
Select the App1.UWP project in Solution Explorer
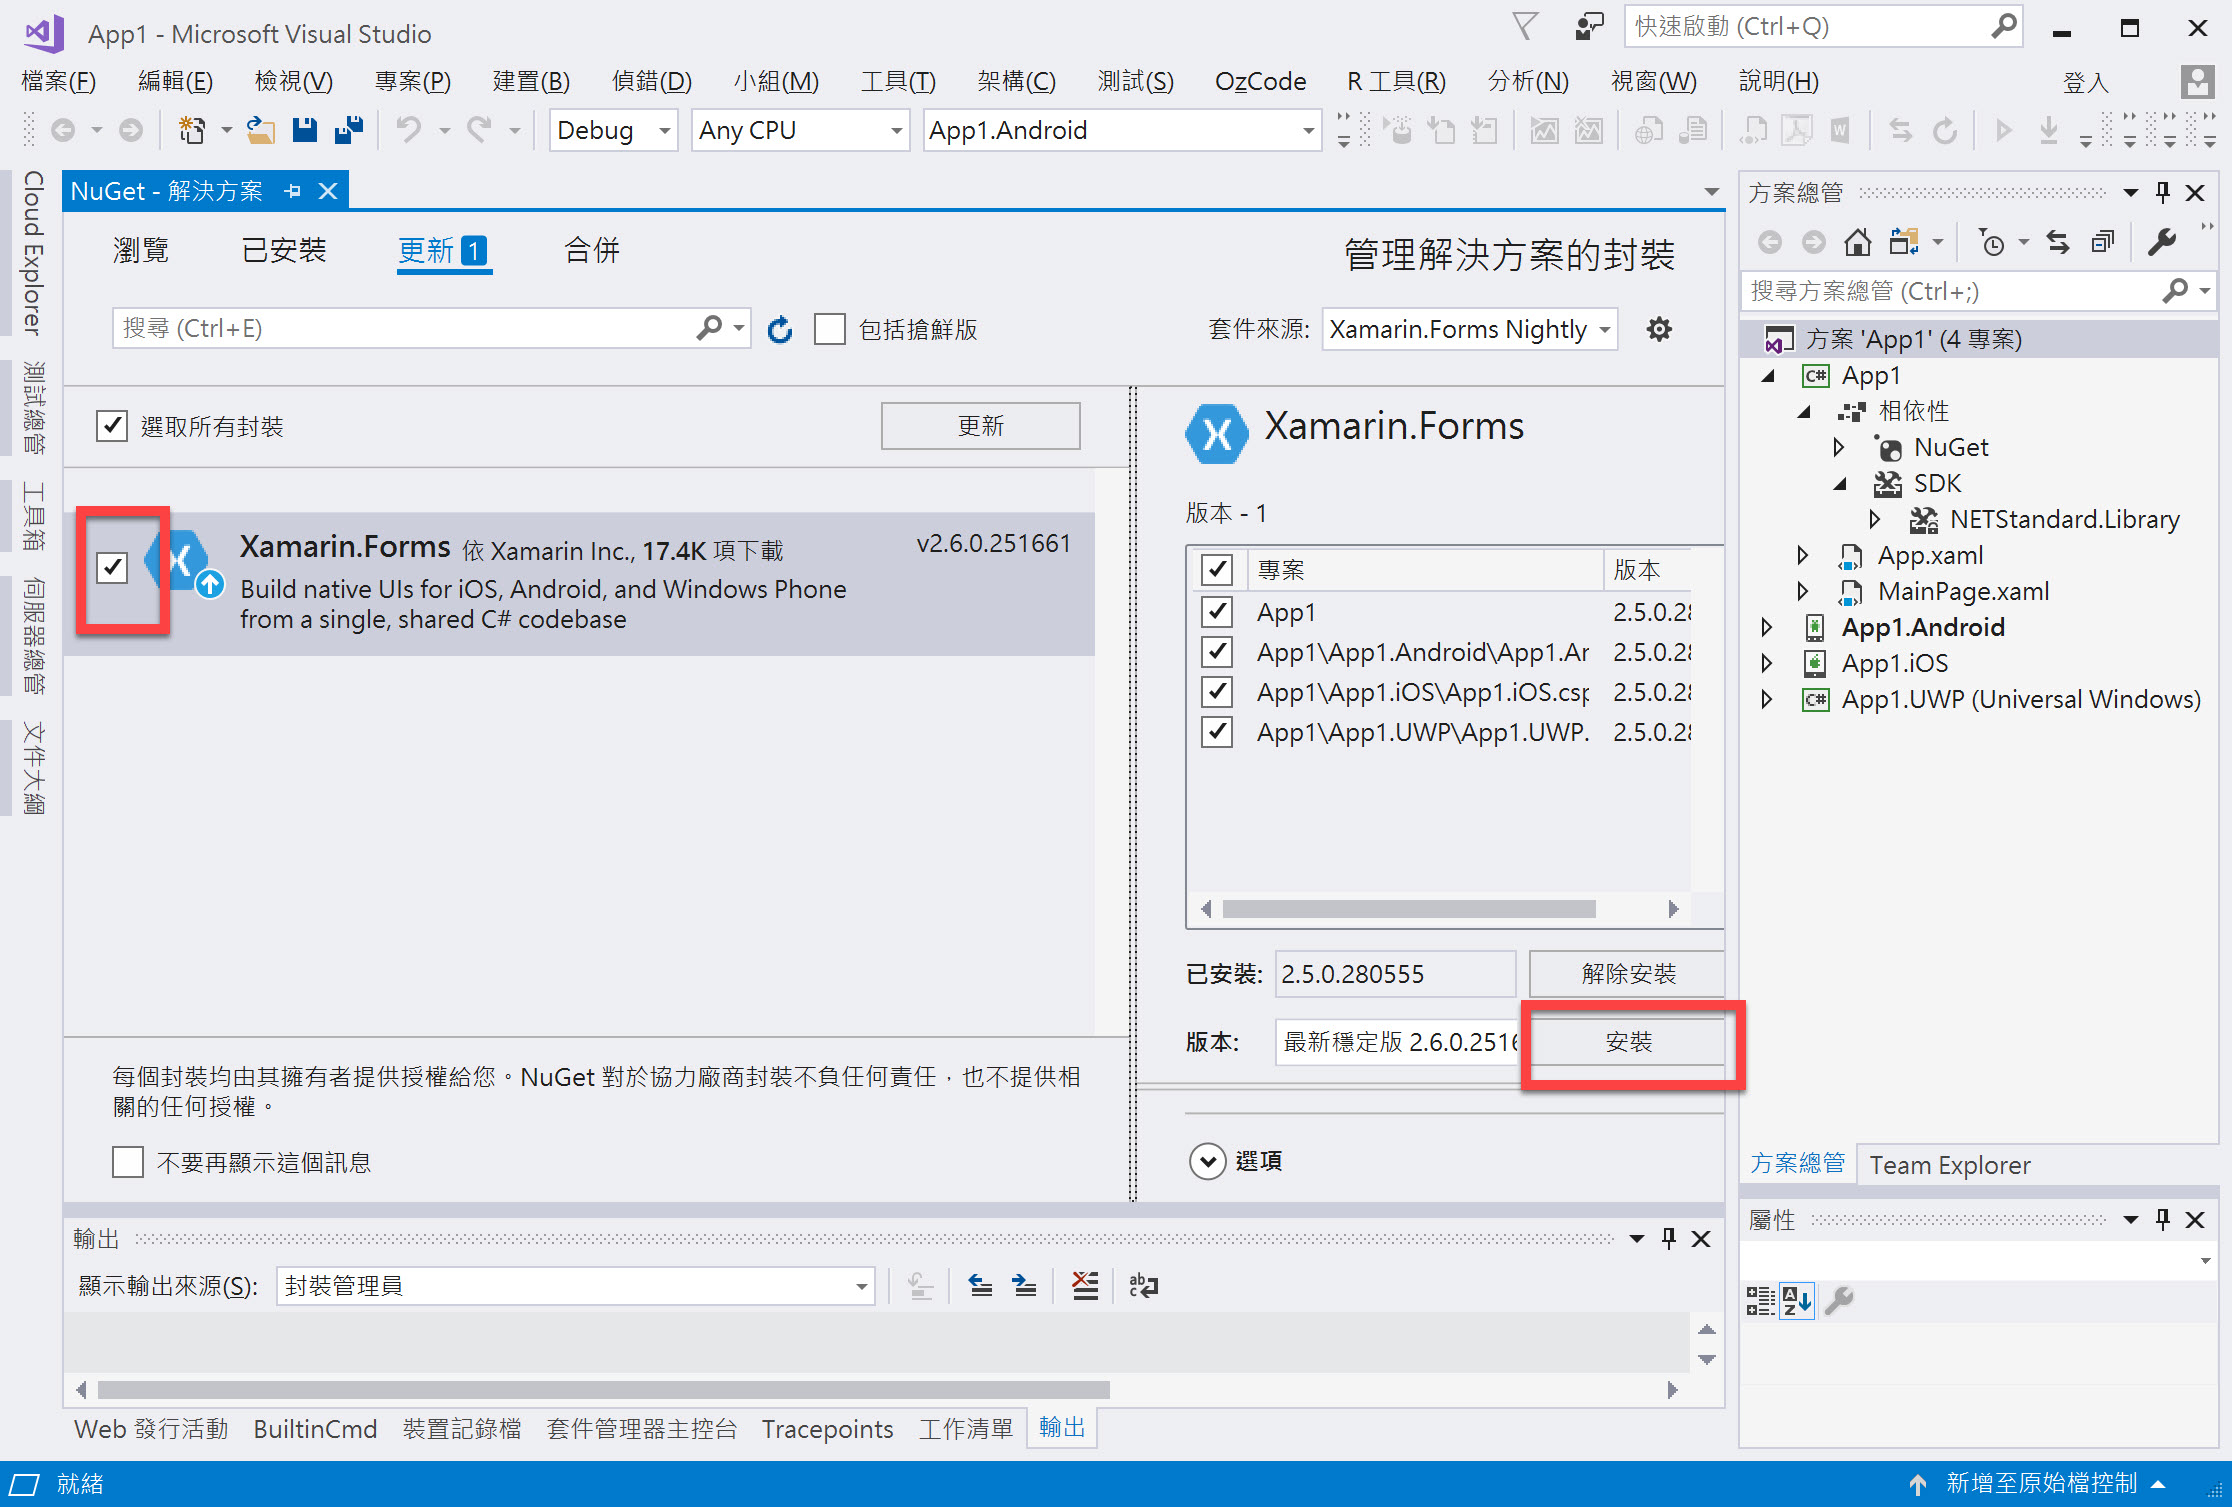point(2021,699)
